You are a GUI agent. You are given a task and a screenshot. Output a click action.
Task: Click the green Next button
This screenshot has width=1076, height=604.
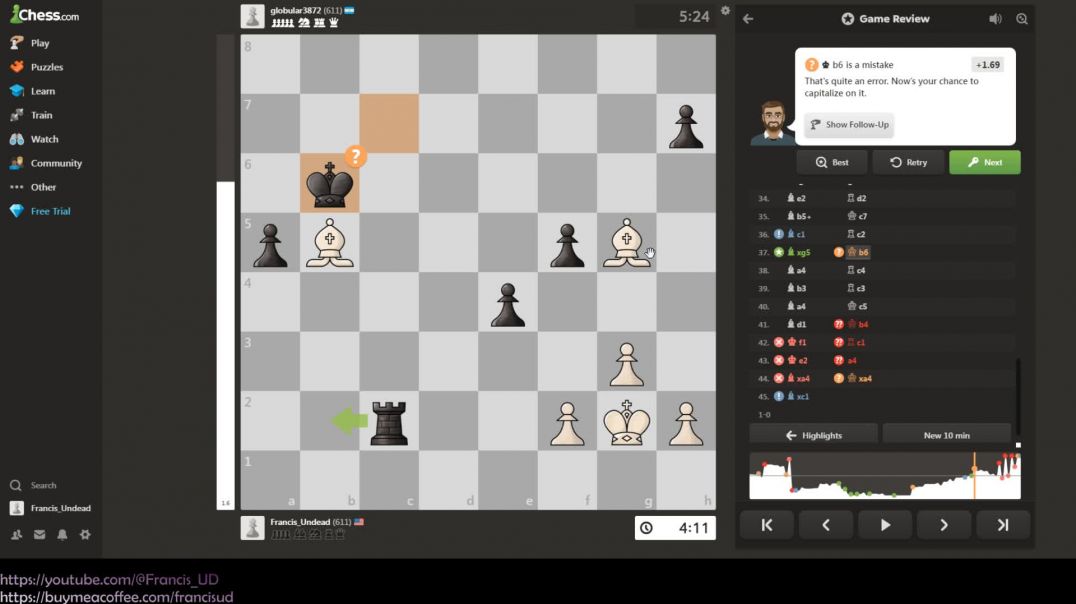tap(985, 163)
